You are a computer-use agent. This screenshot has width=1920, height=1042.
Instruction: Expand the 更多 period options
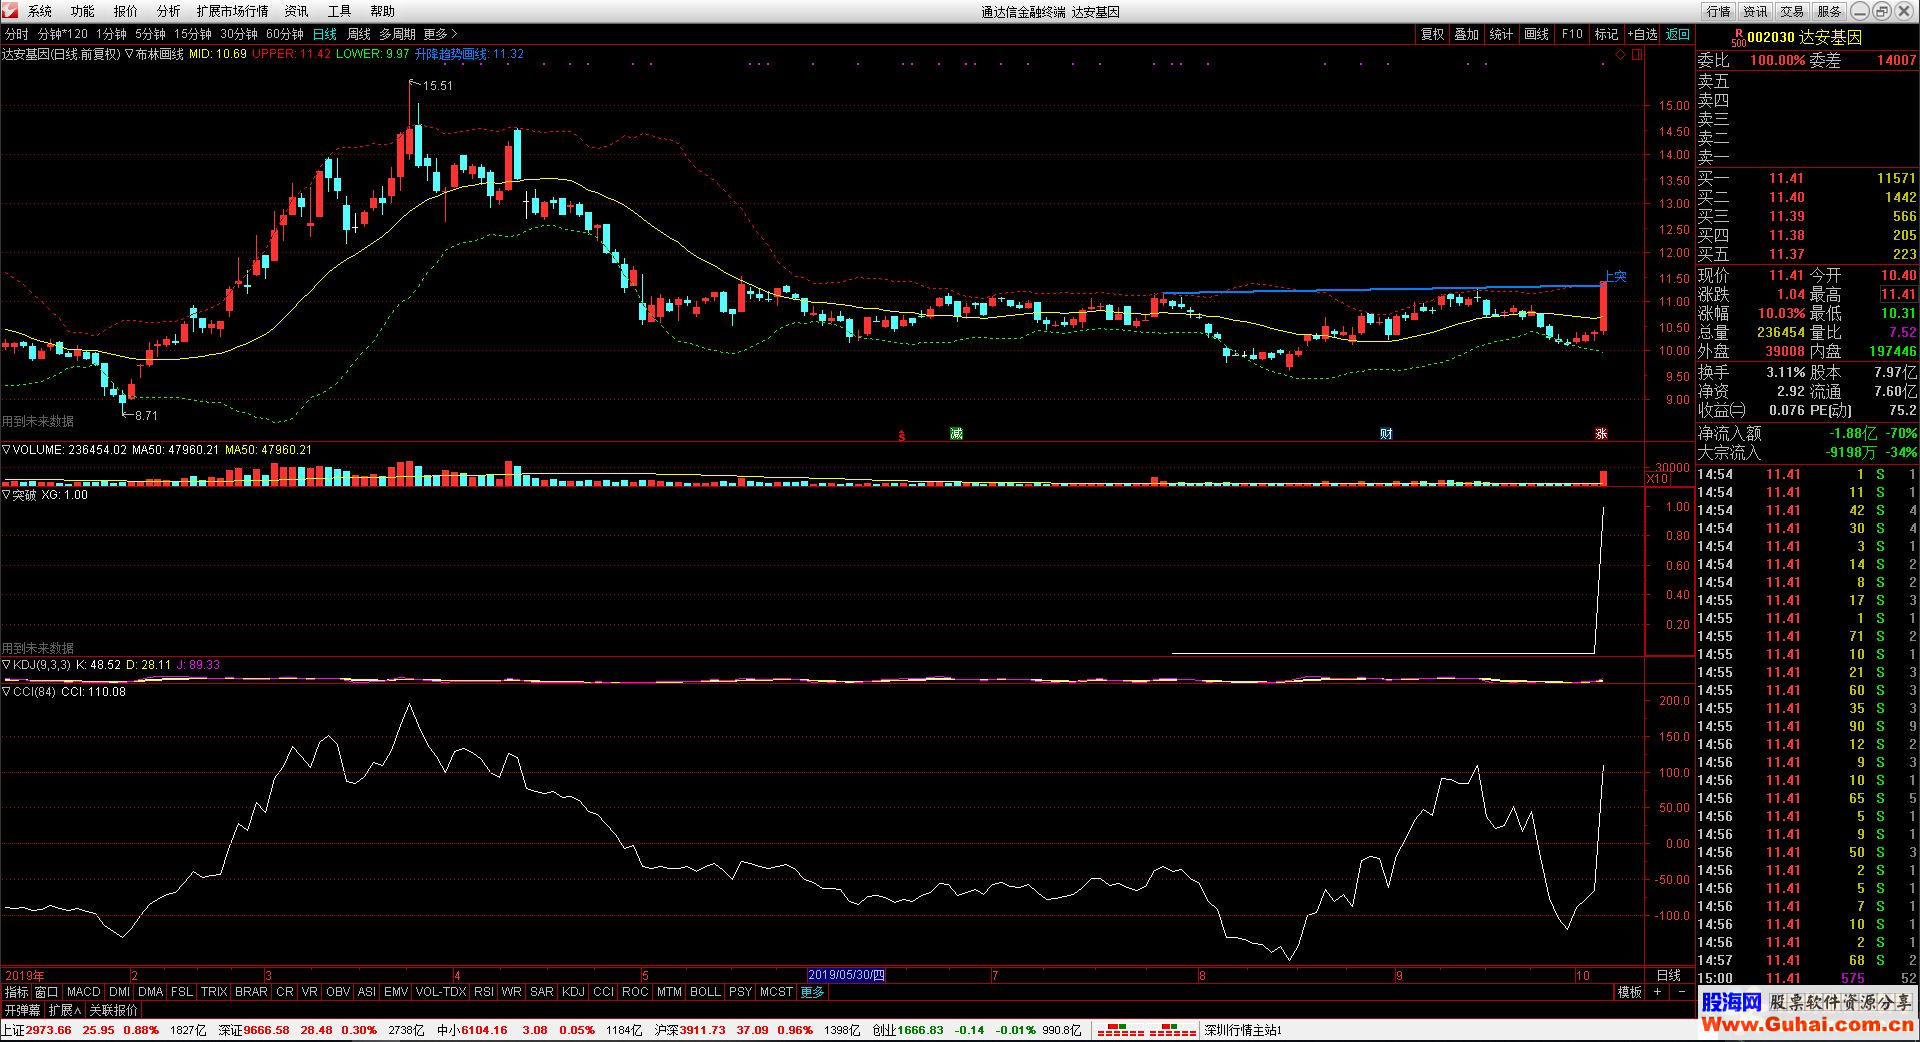click(440, 34)
